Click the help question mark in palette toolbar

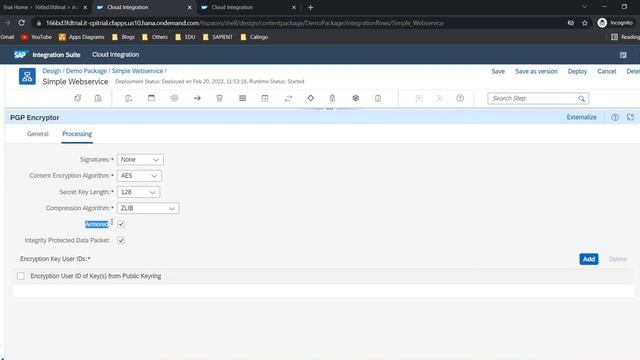coord(460,98)
